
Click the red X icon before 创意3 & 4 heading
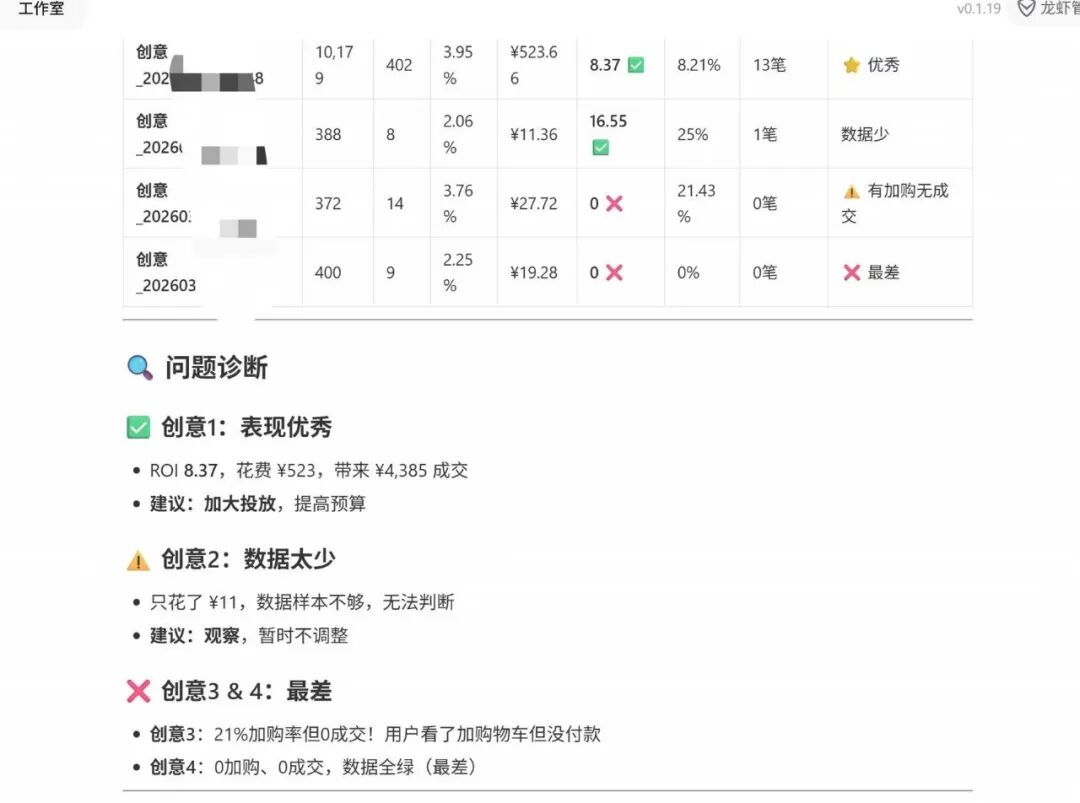click(138, 691)
